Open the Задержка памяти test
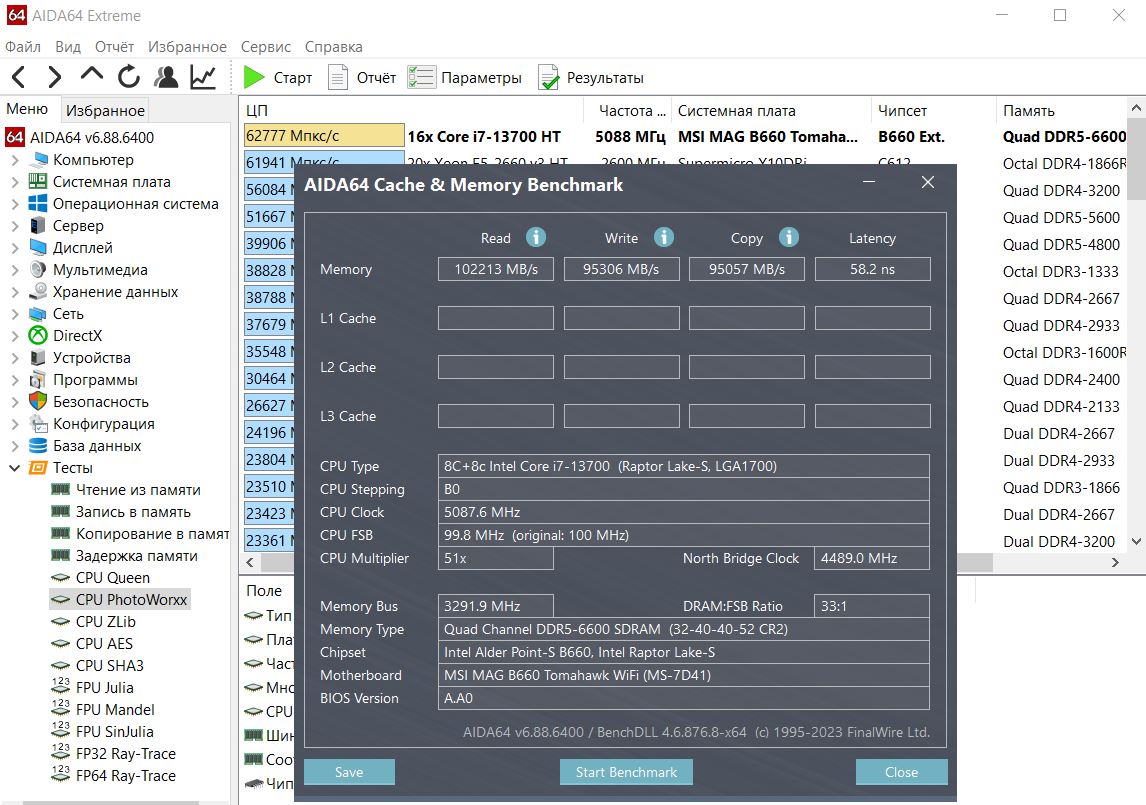 (x=137, y=556)
